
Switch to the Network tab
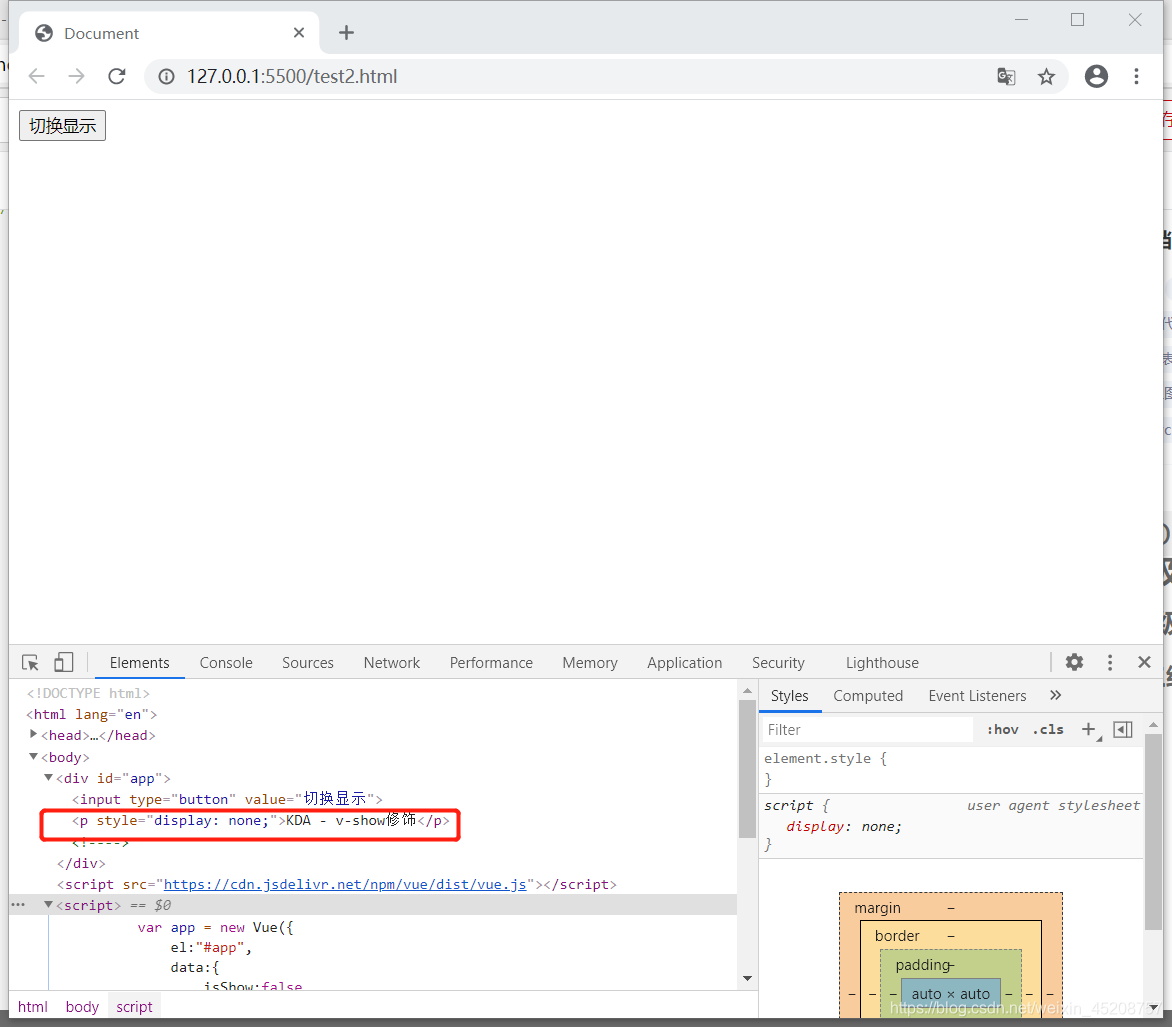pos(392,663)
